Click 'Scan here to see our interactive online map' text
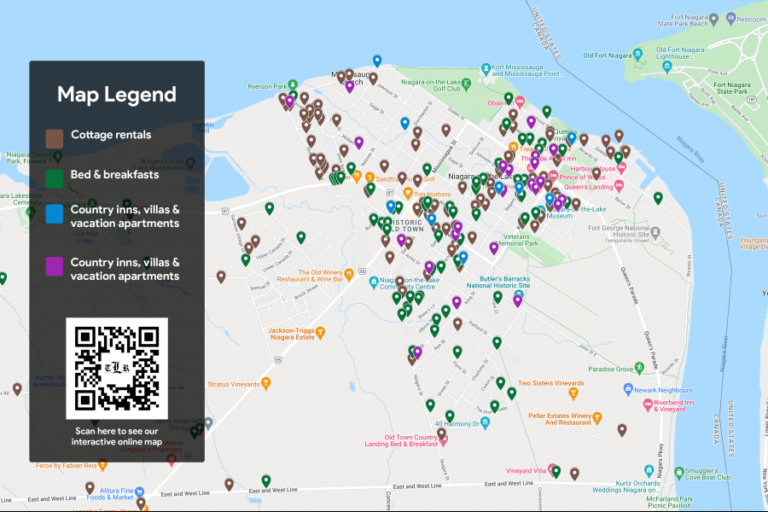 (x=117, y=436)
